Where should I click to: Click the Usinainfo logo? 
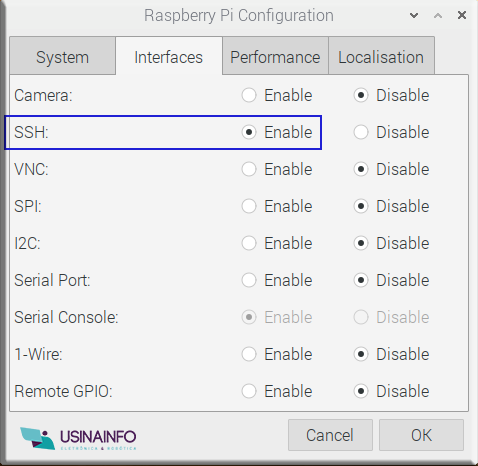pyautogui.click(x=78, y=438)
